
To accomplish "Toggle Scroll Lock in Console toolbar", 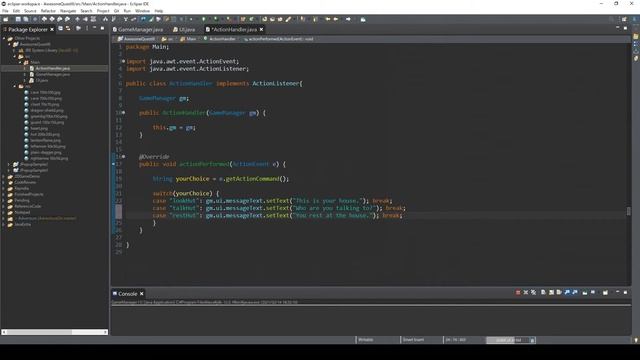I will click(x=551, y=292).
